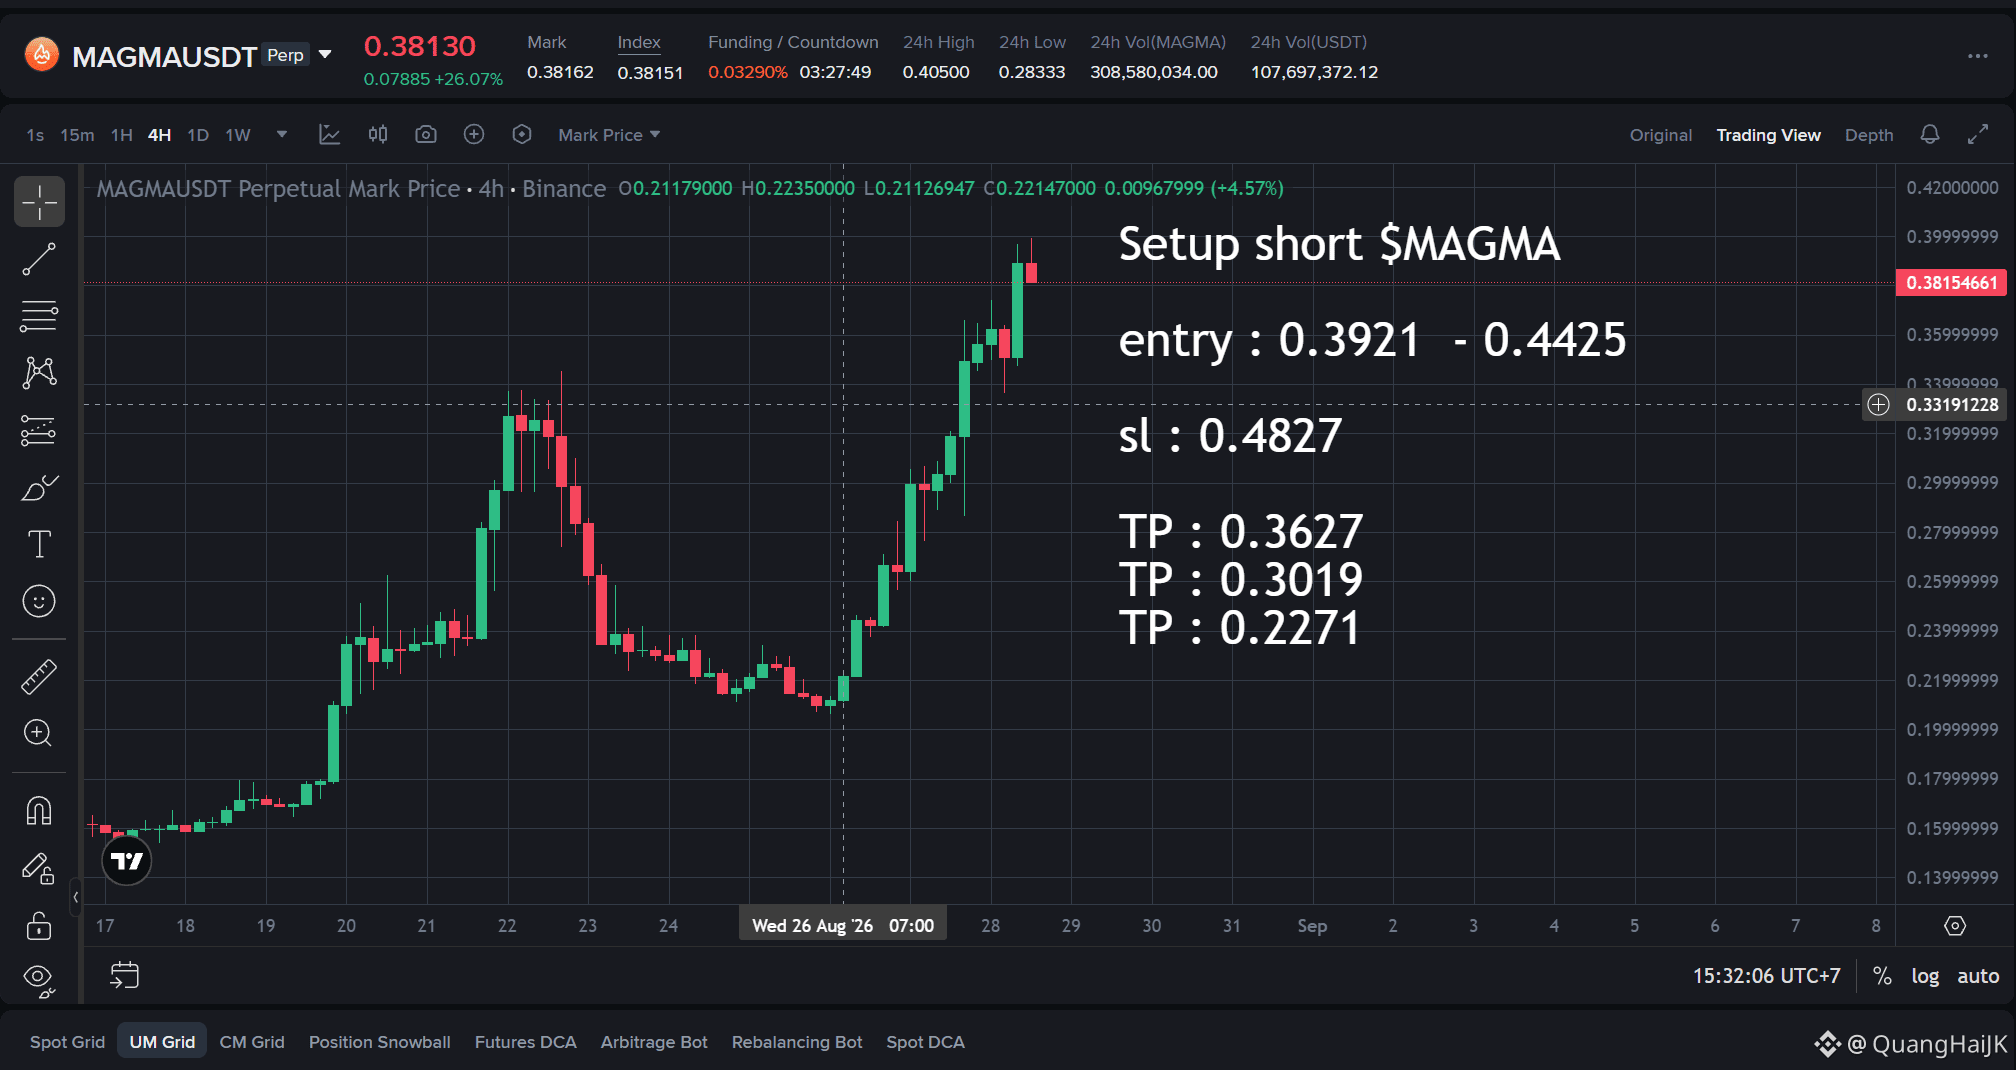Click the red current price label 0.38154661

point(1951,283)
